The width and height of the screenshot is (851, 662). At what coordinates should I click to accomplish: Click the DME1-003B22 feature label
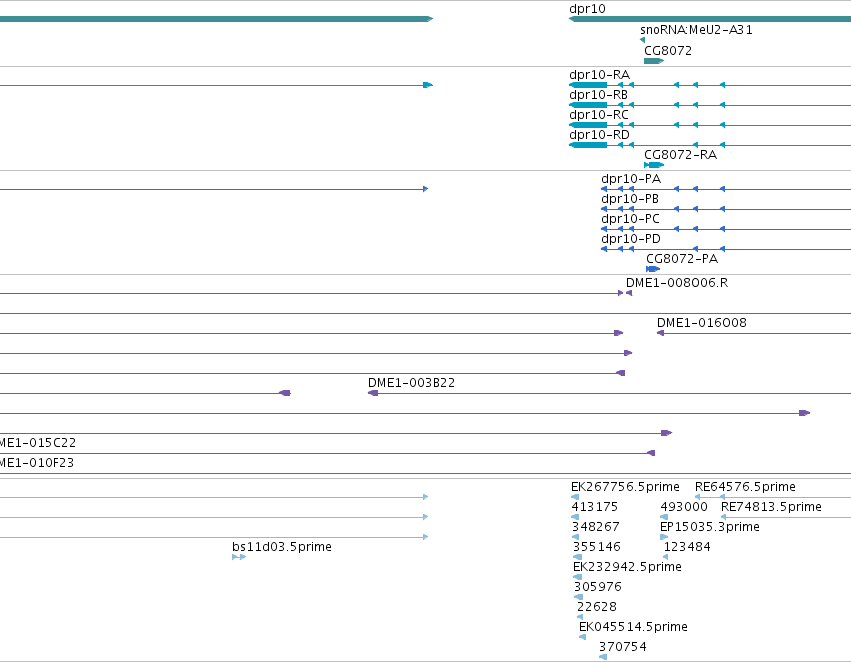(411, 383)
